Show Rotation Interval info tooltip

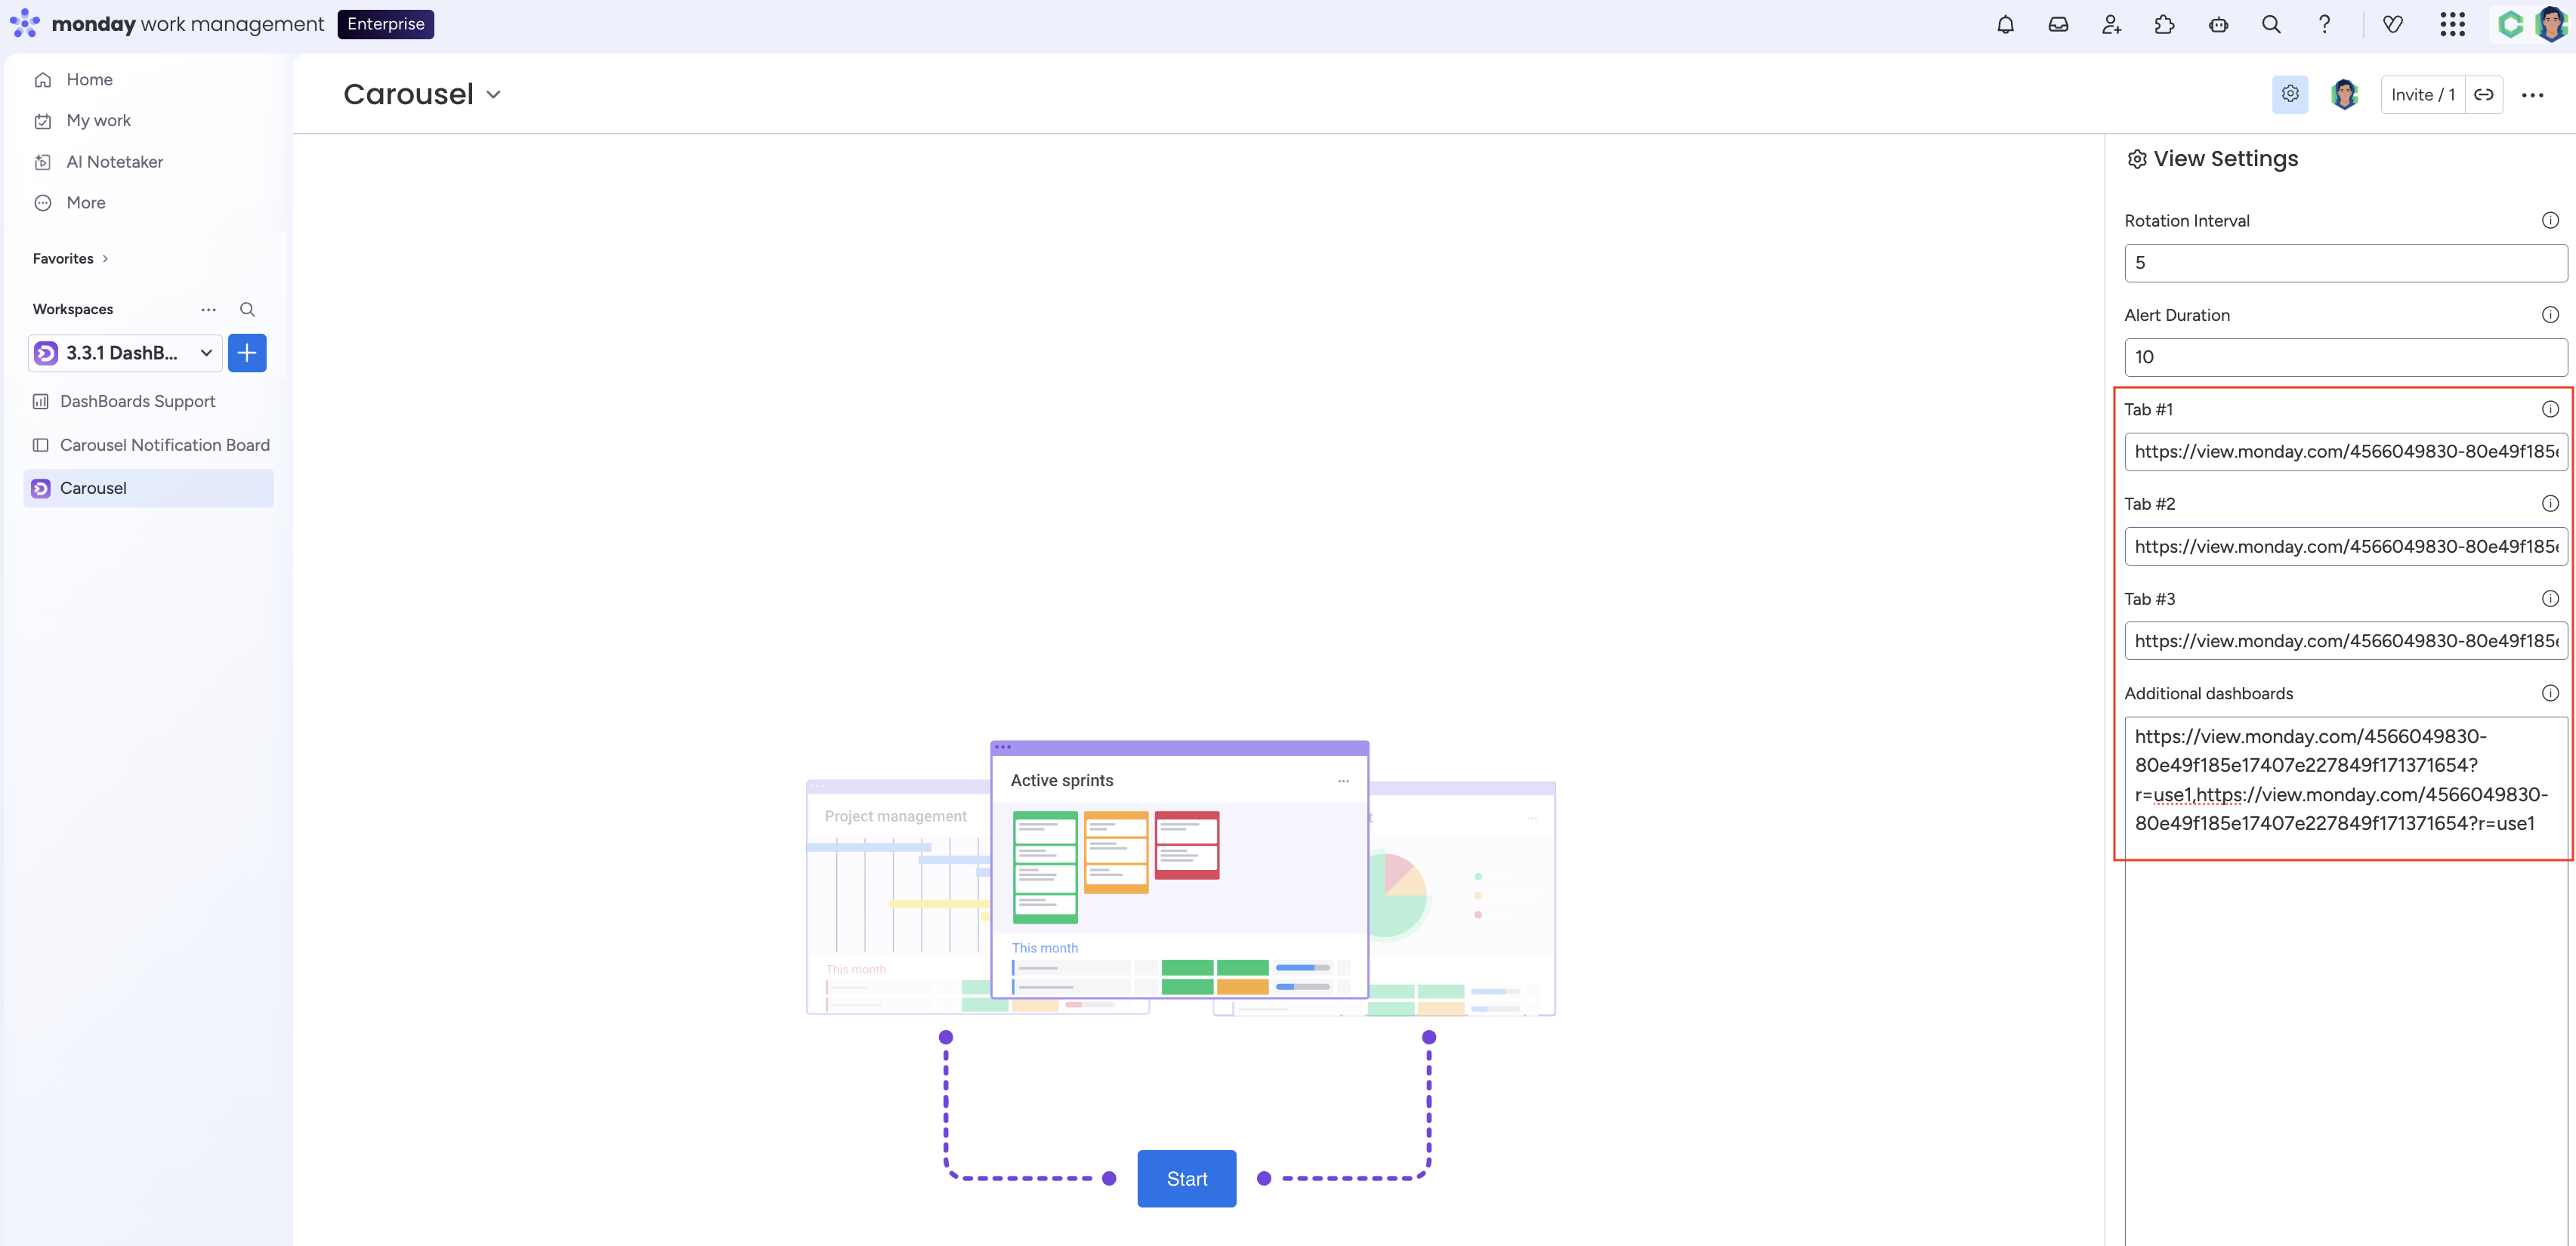click(x=2550, y=220)
